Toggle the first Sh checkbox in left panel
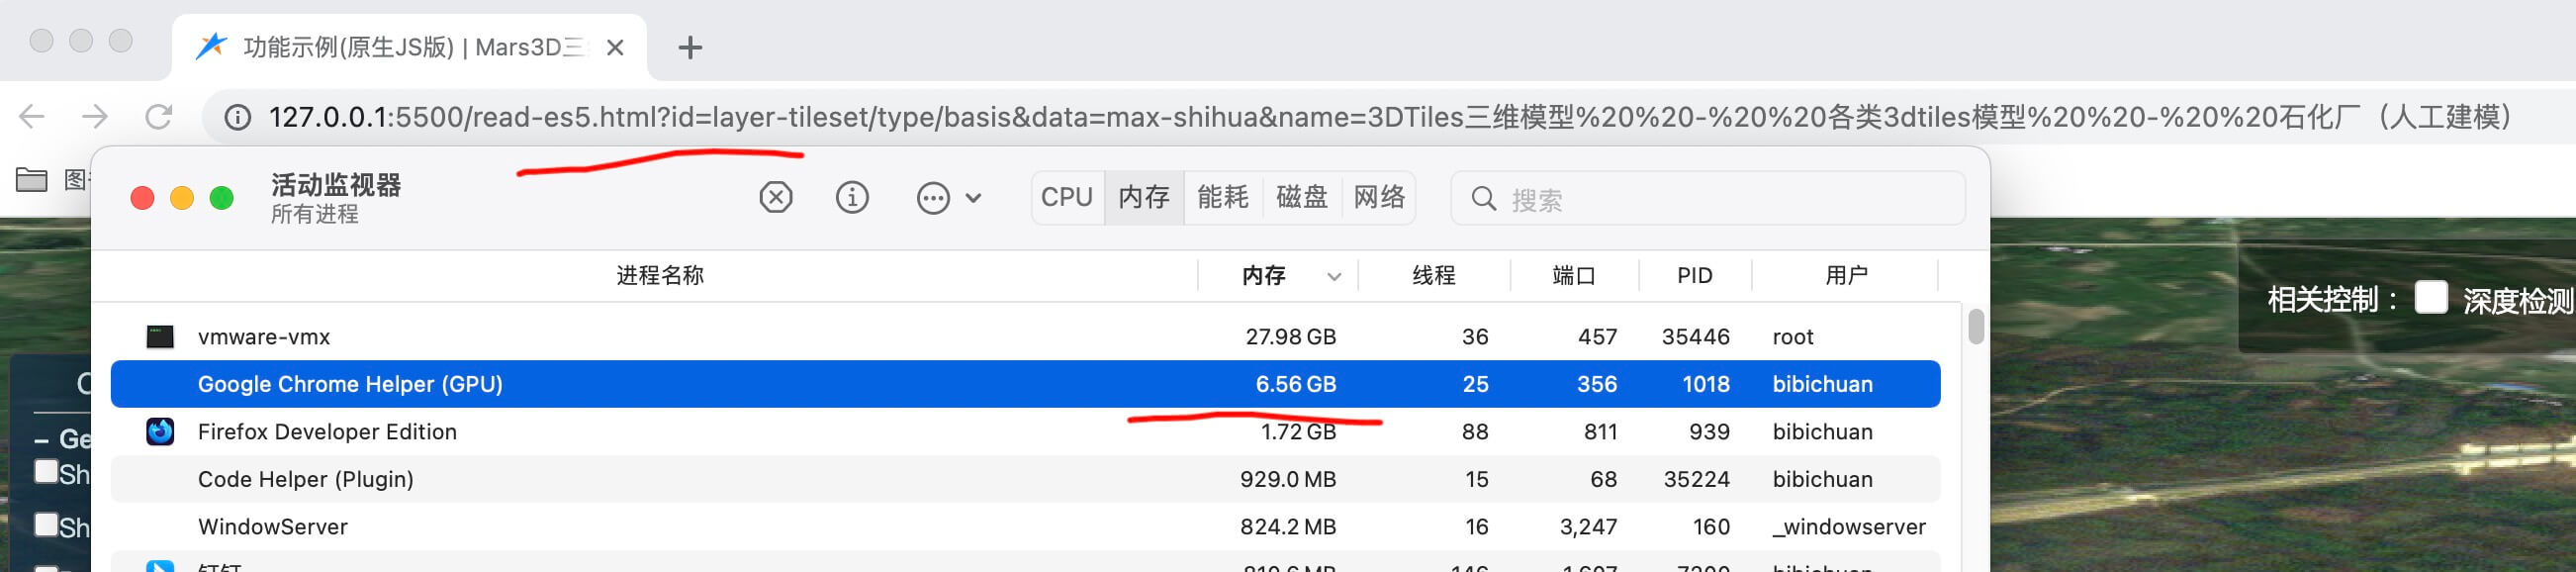 coord(46,472)
